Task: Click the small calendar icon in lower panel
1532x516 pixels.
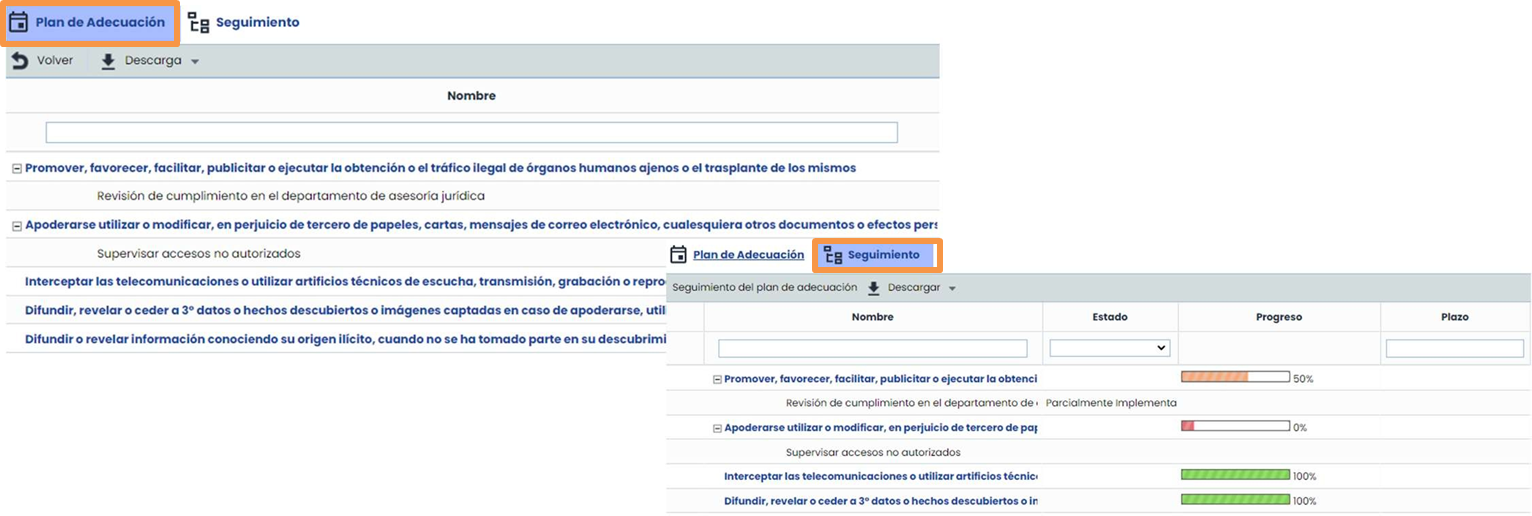Action: (679, 255)
